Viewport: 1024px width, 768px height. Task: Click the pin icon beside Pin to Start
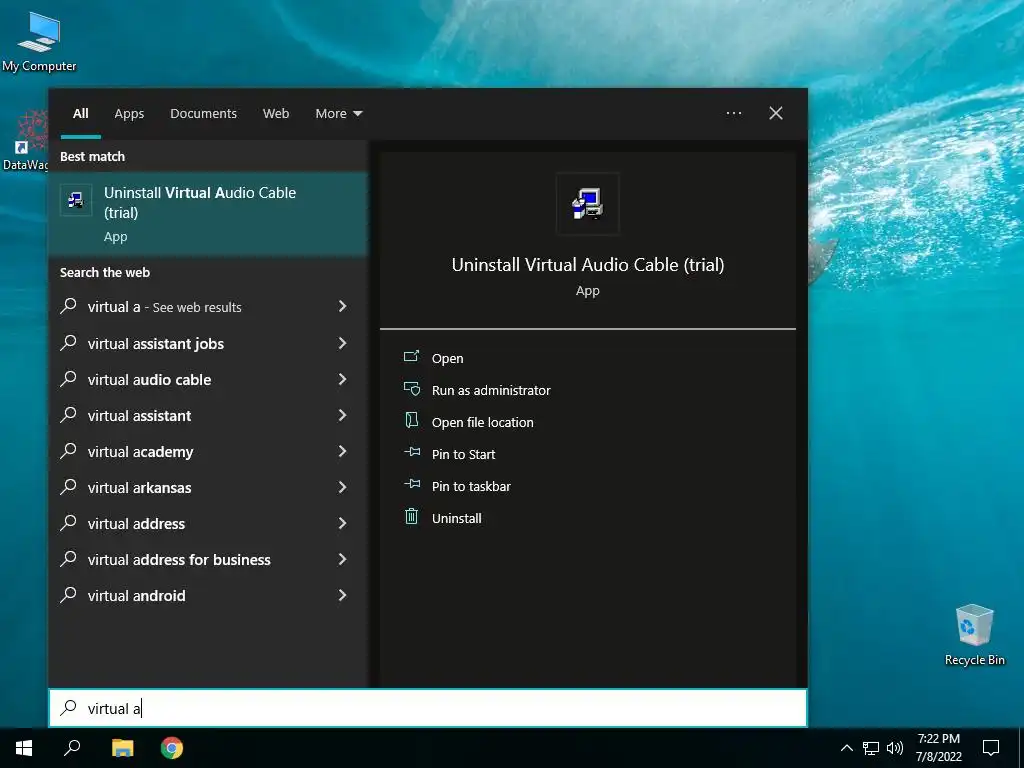(411, 452)
